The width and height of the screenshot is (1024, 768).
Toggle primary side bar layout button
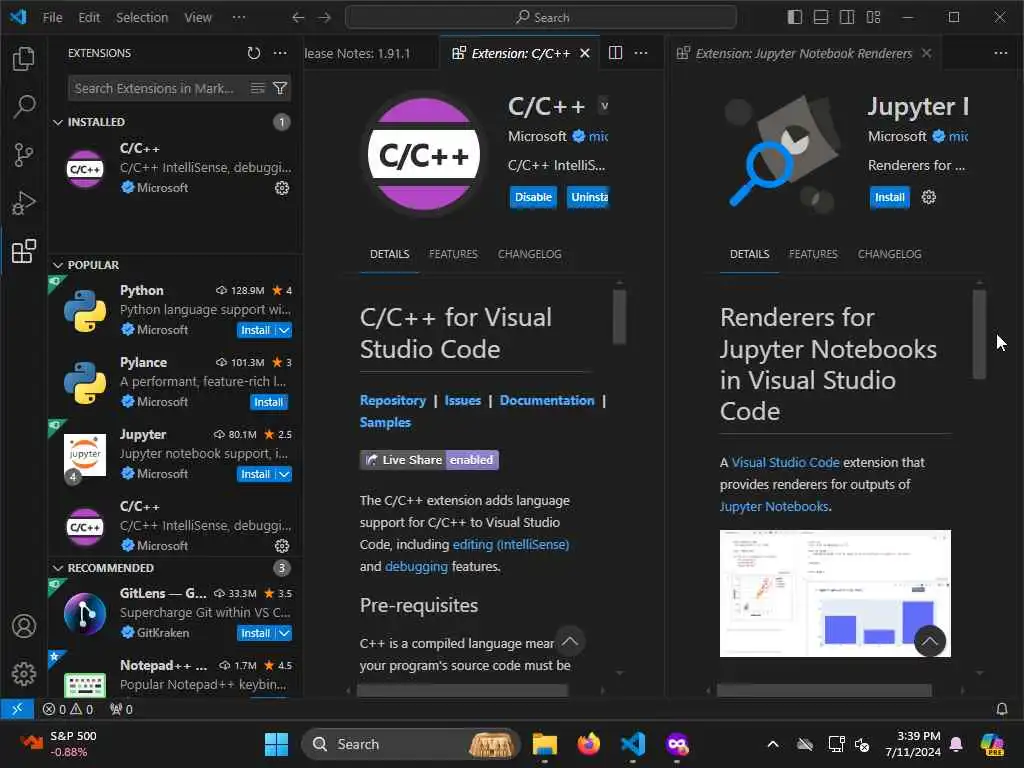coord(795,18)
